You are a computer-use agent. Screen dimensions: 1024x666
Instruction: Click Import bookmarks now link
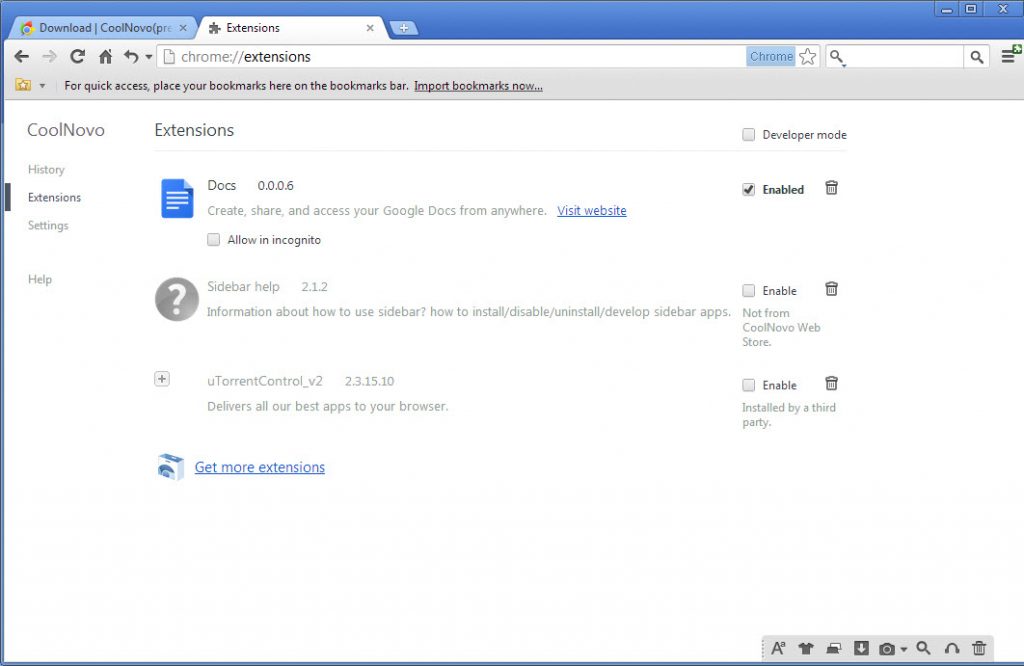[x=478, y=86]
